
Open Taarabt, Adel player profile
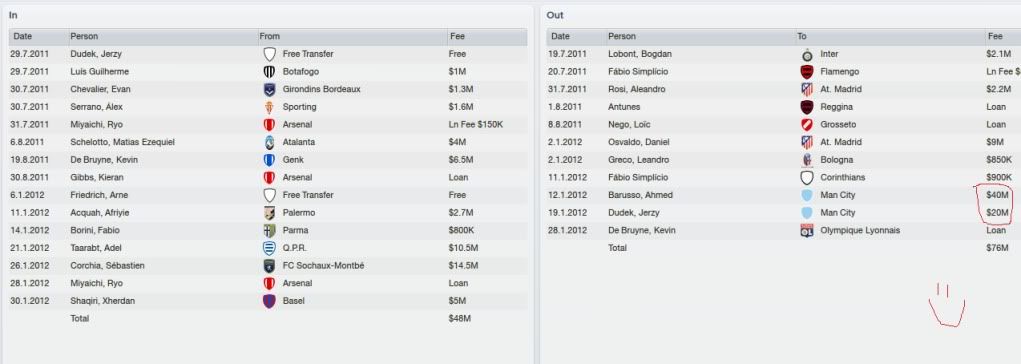tap(96, 248)
